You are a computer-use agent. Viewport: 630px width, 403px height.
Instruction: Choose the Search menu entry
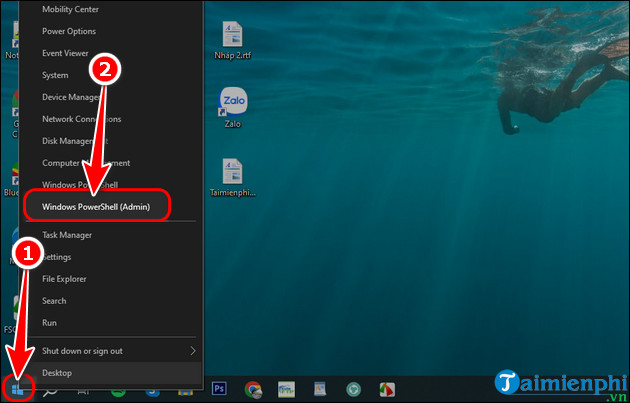[111, 301]
